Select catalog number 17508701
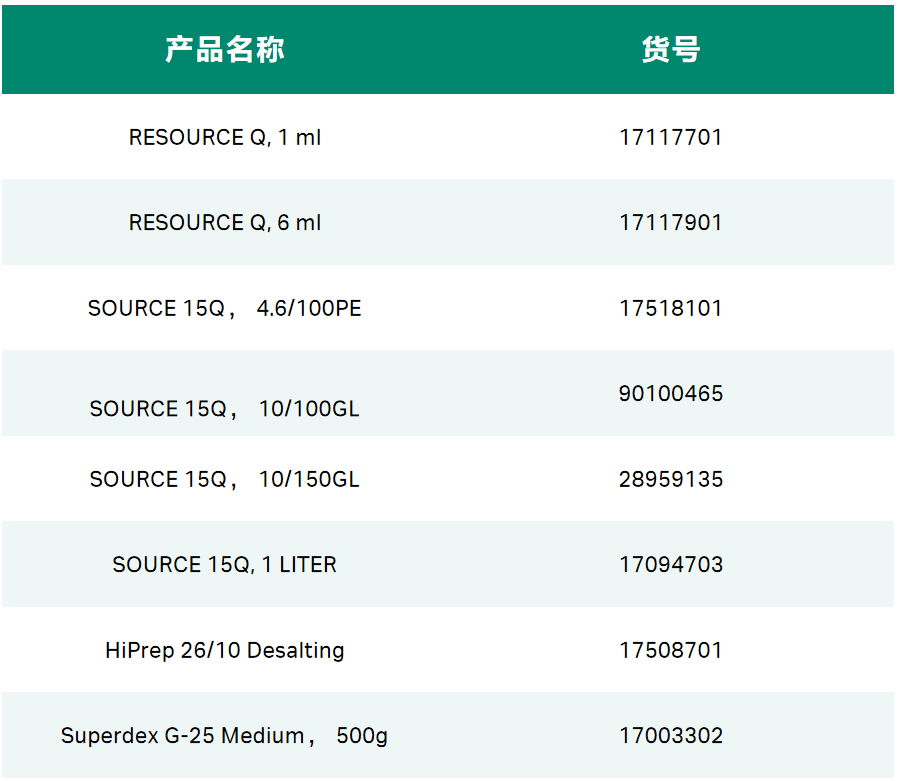 point(669,650)
